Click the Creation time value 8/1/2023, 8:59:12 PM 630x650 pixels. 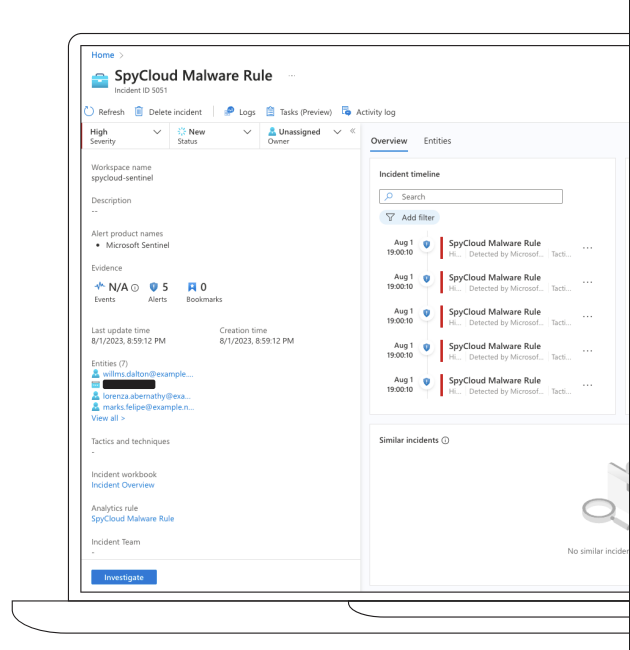coord(257,341)
